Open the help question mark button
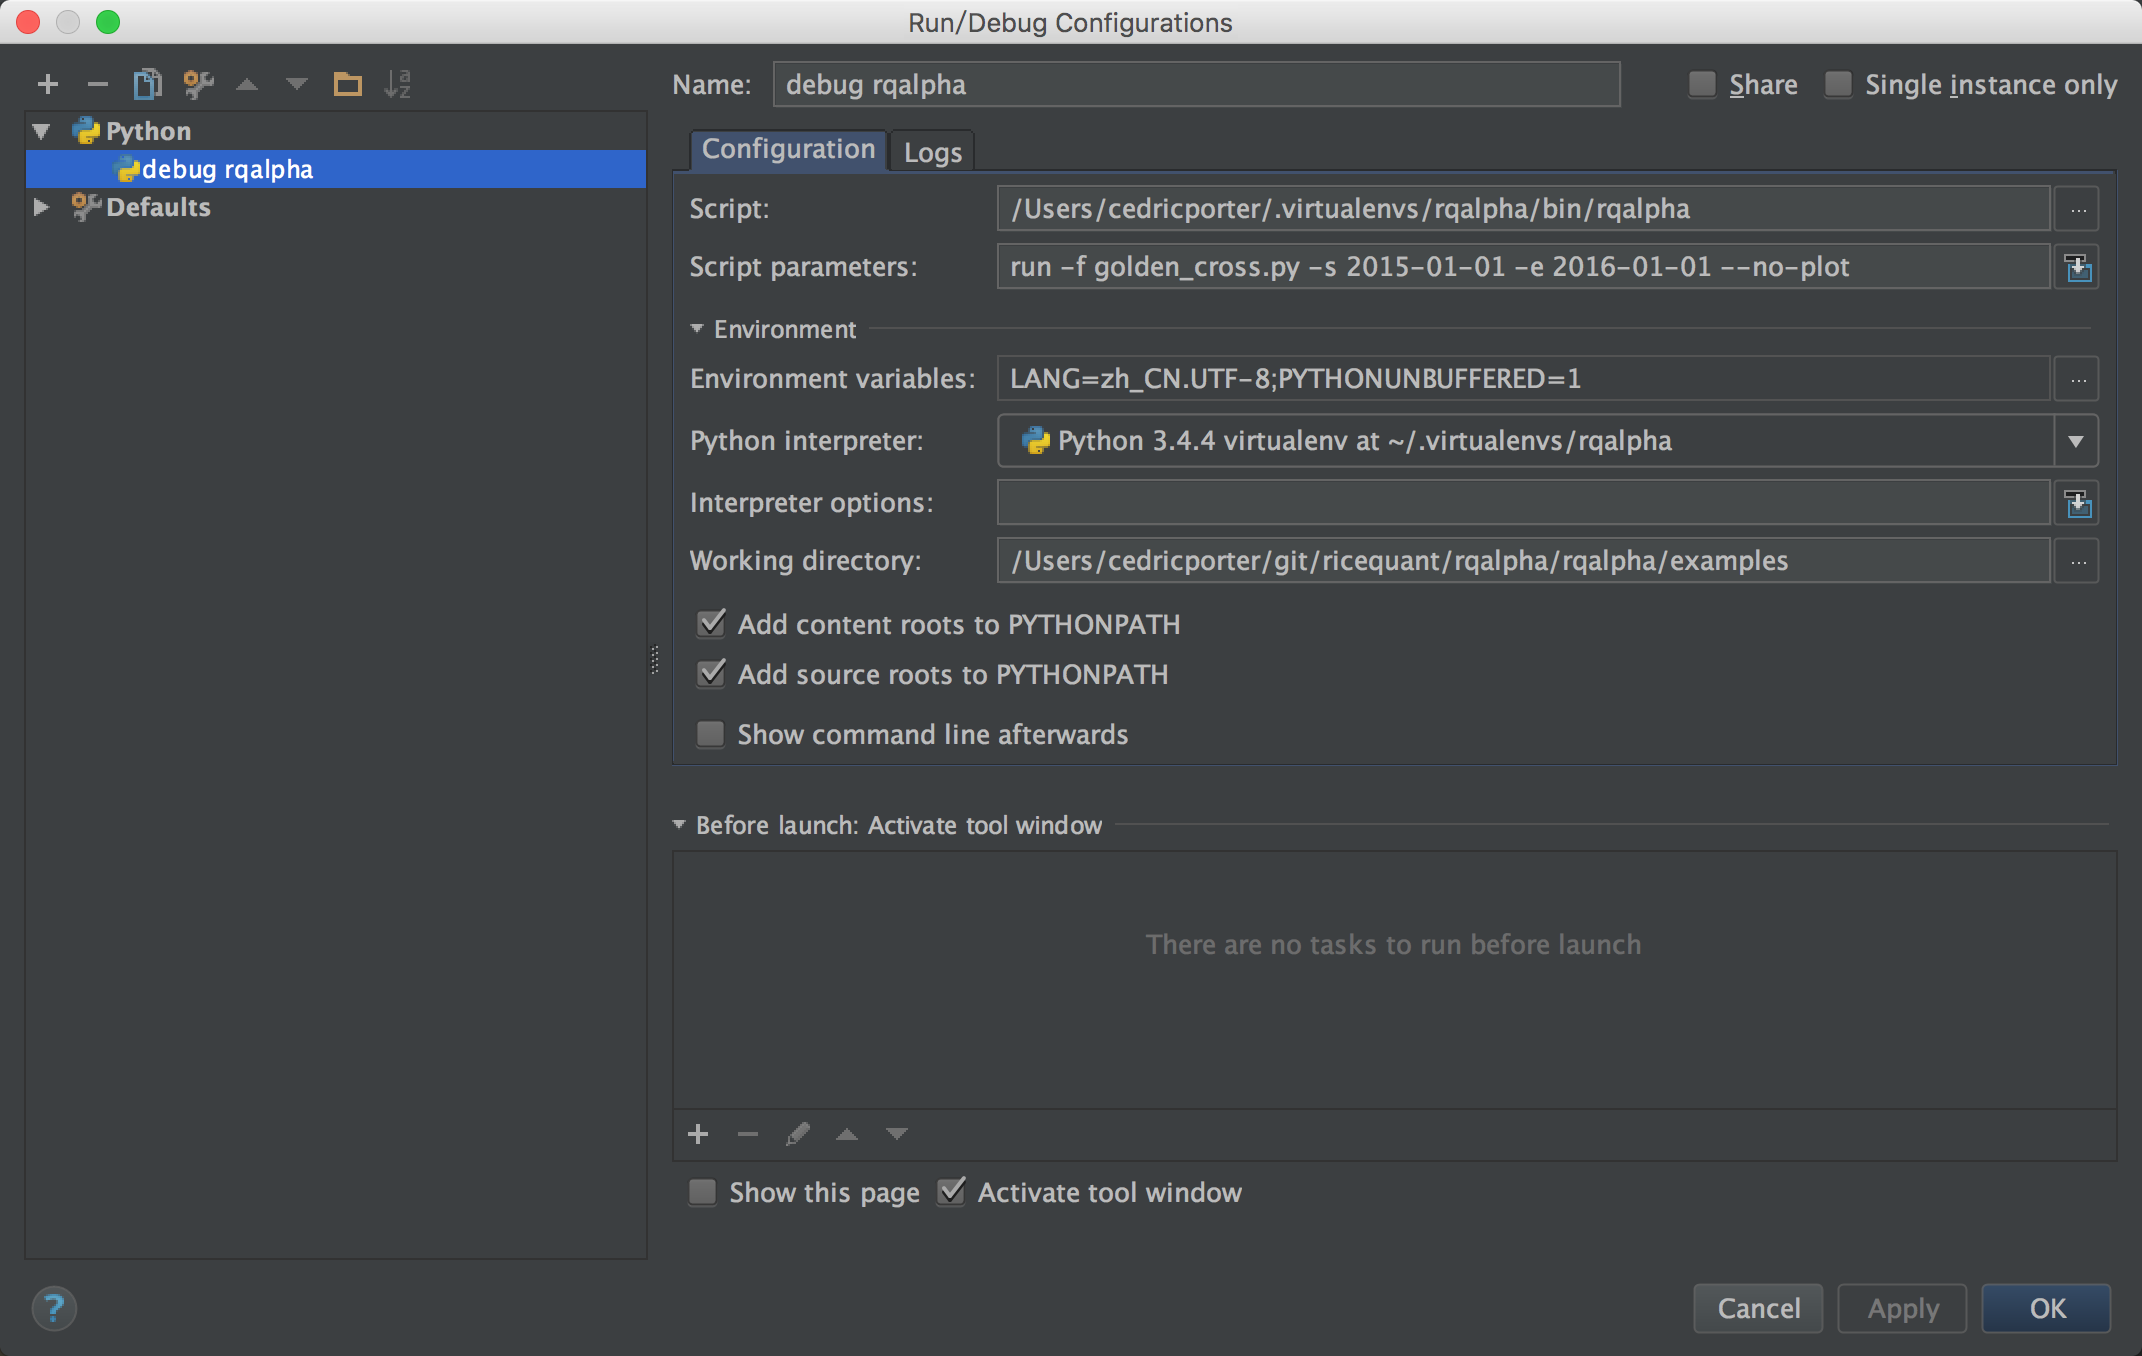The image size is (2142, 1356). (54, 1308)
